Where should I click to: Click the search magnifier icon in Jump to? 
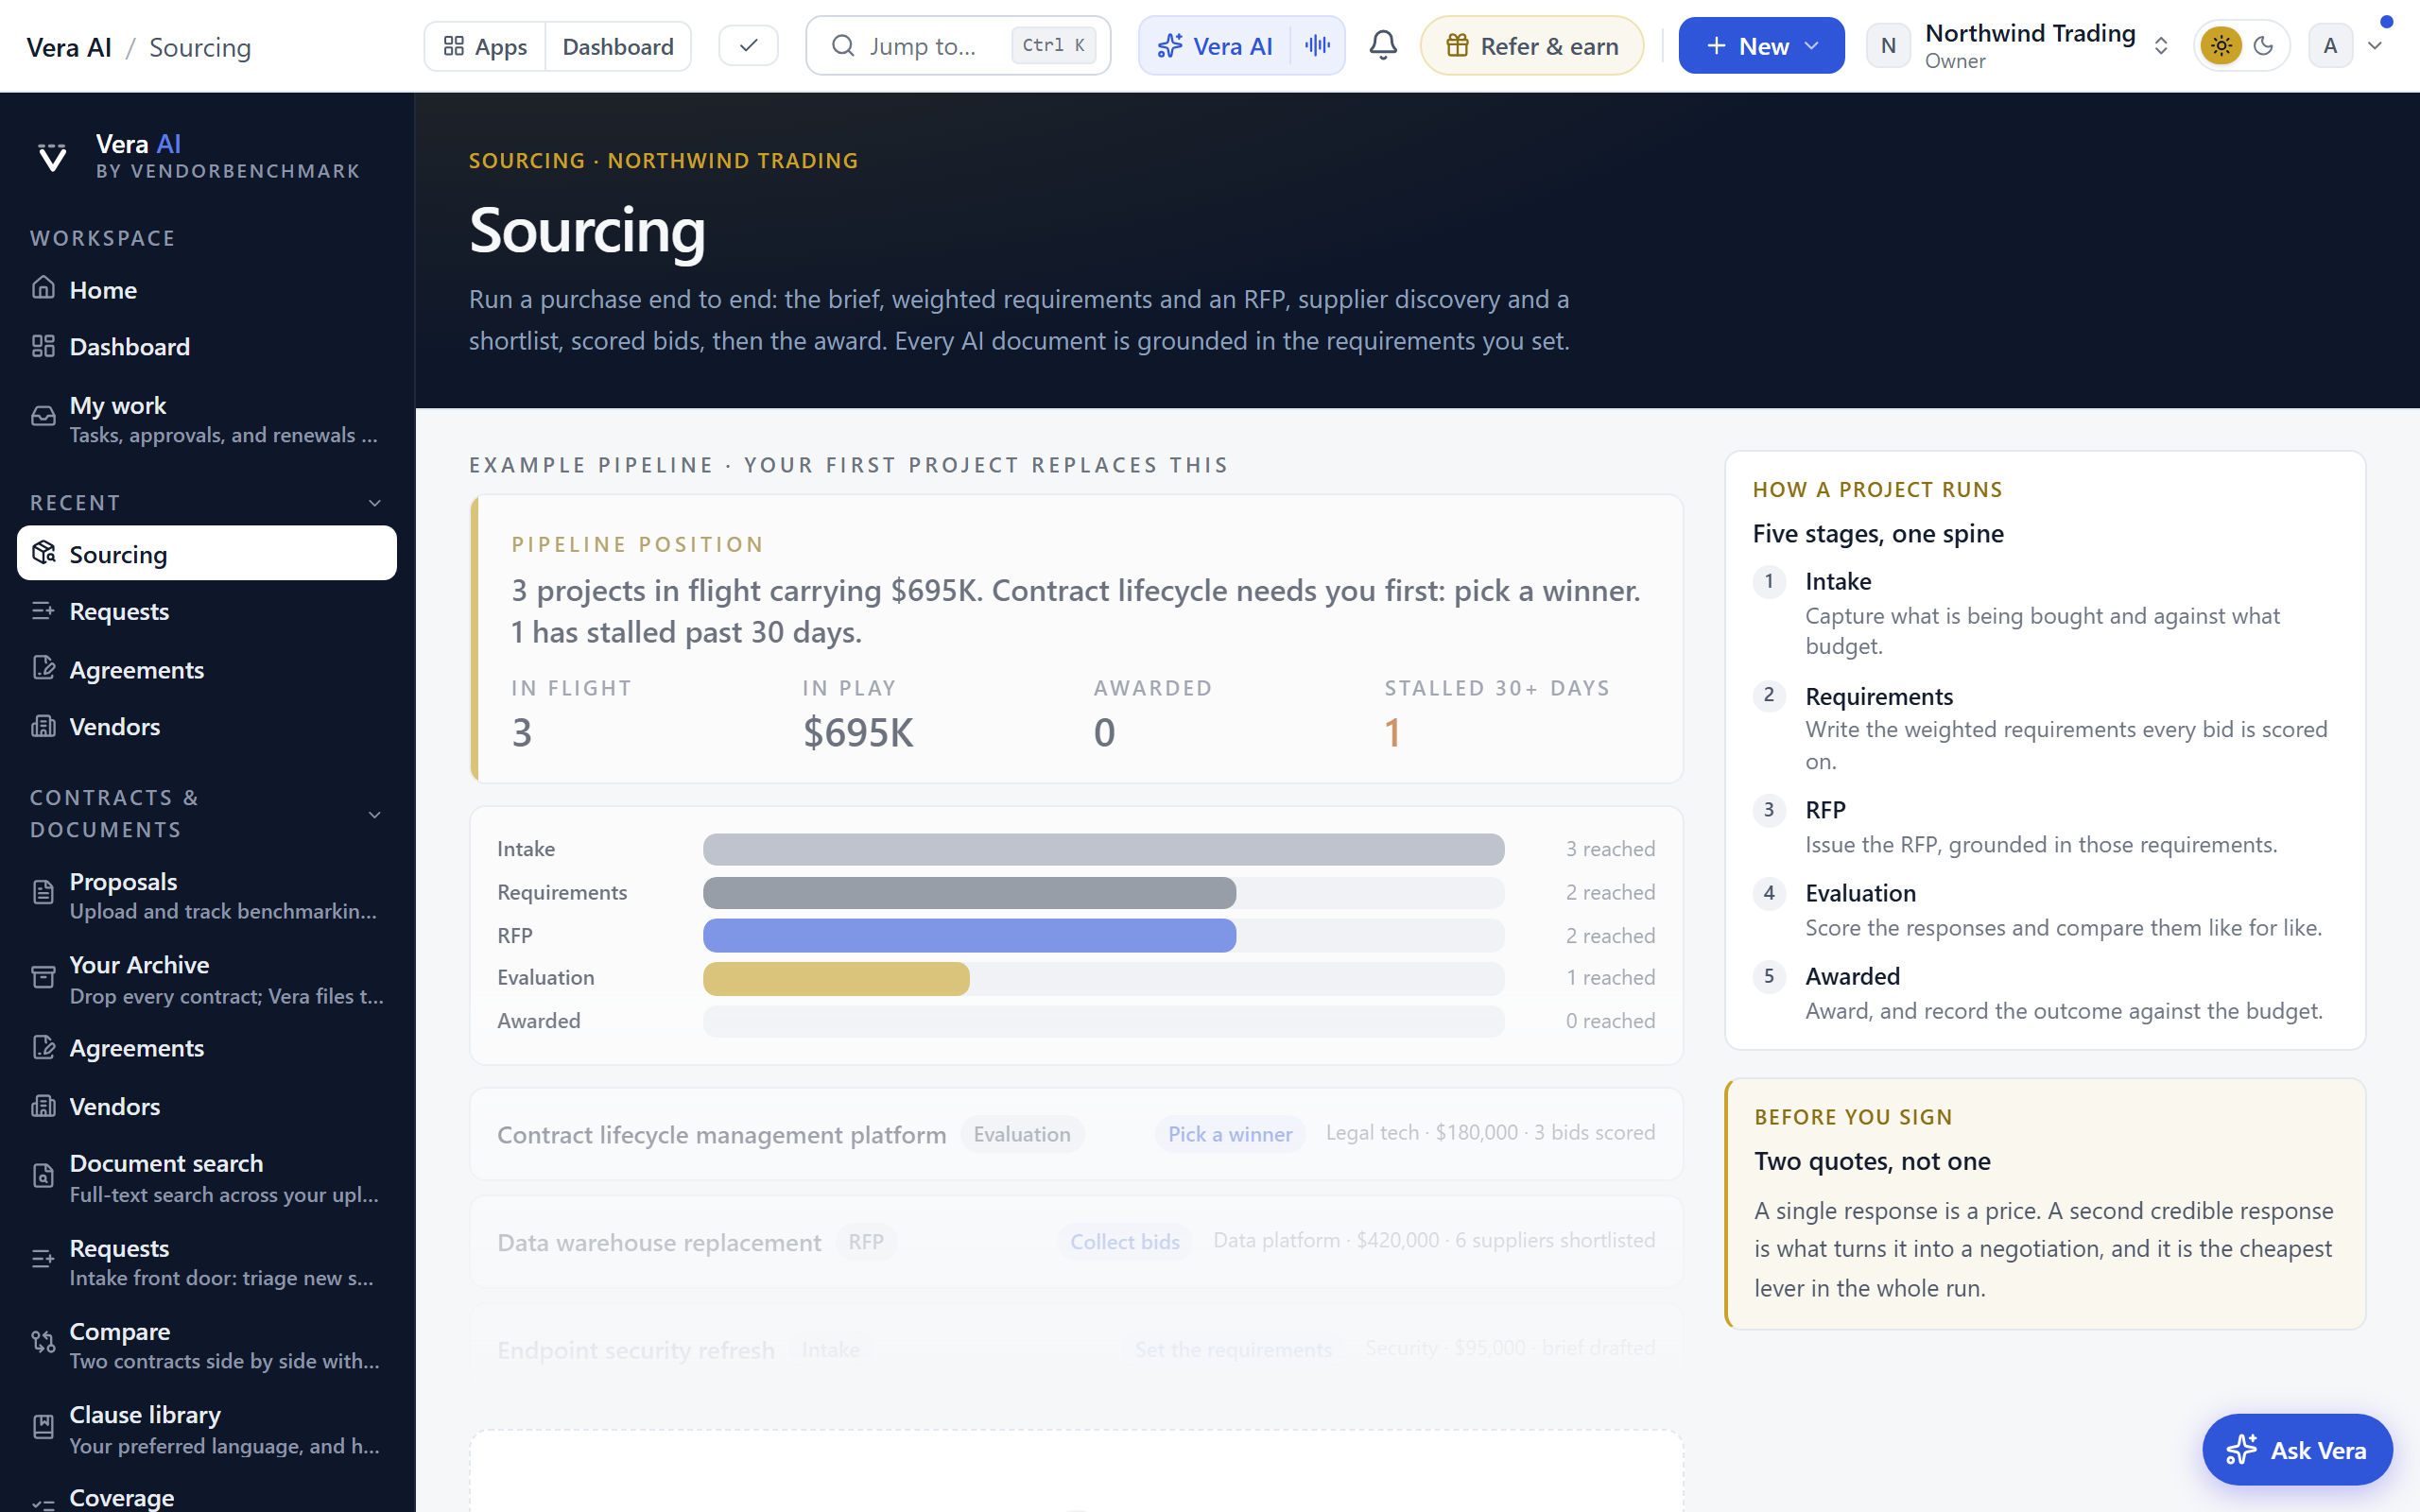tap(843, 46)
